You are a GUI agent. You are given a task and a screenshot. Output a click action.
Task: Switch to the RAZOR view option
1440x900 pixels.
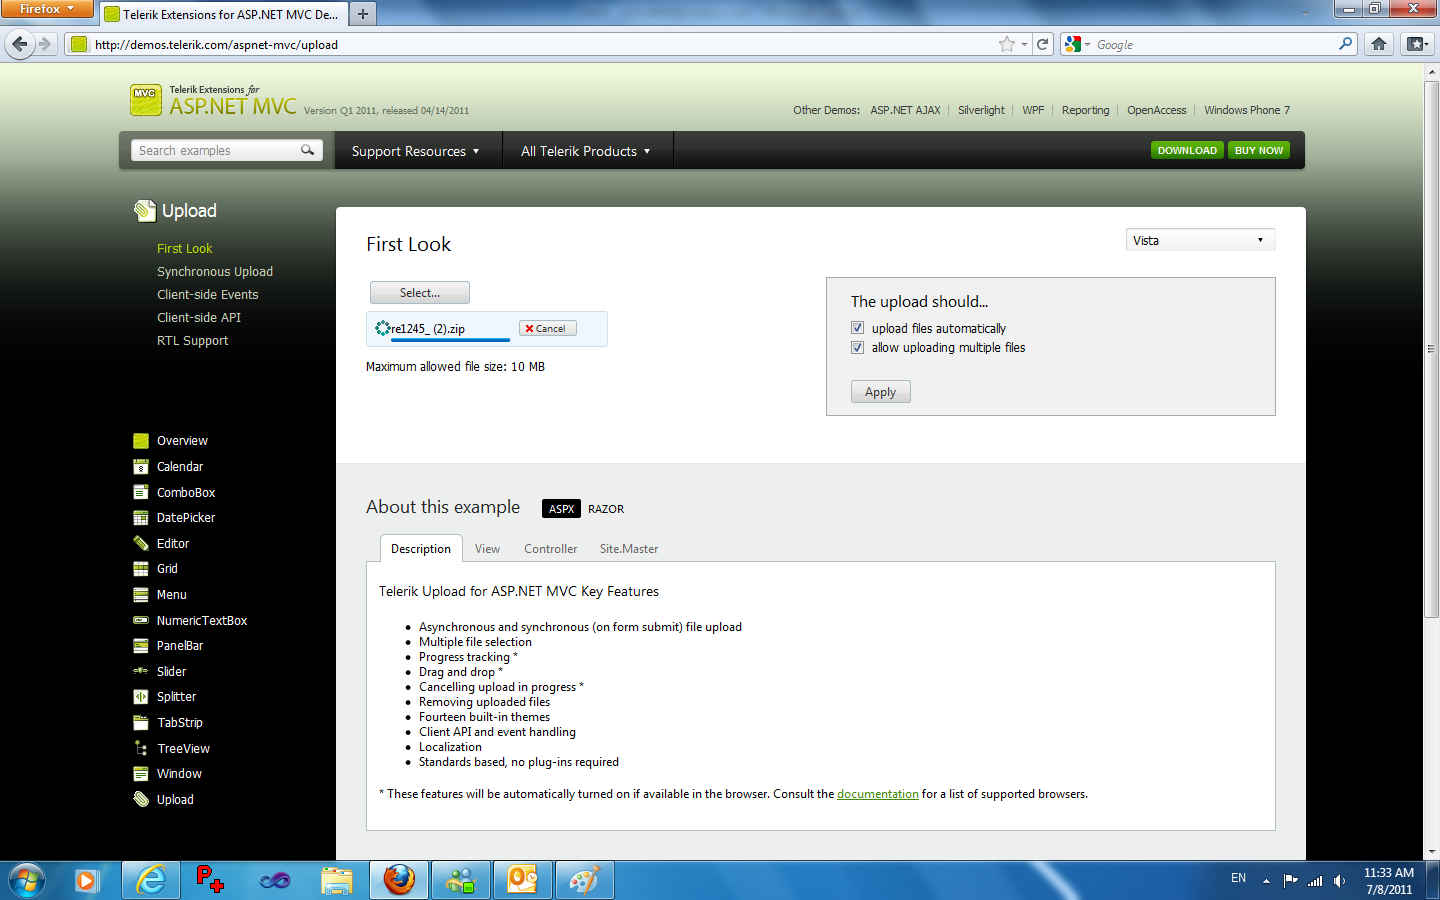606,509
